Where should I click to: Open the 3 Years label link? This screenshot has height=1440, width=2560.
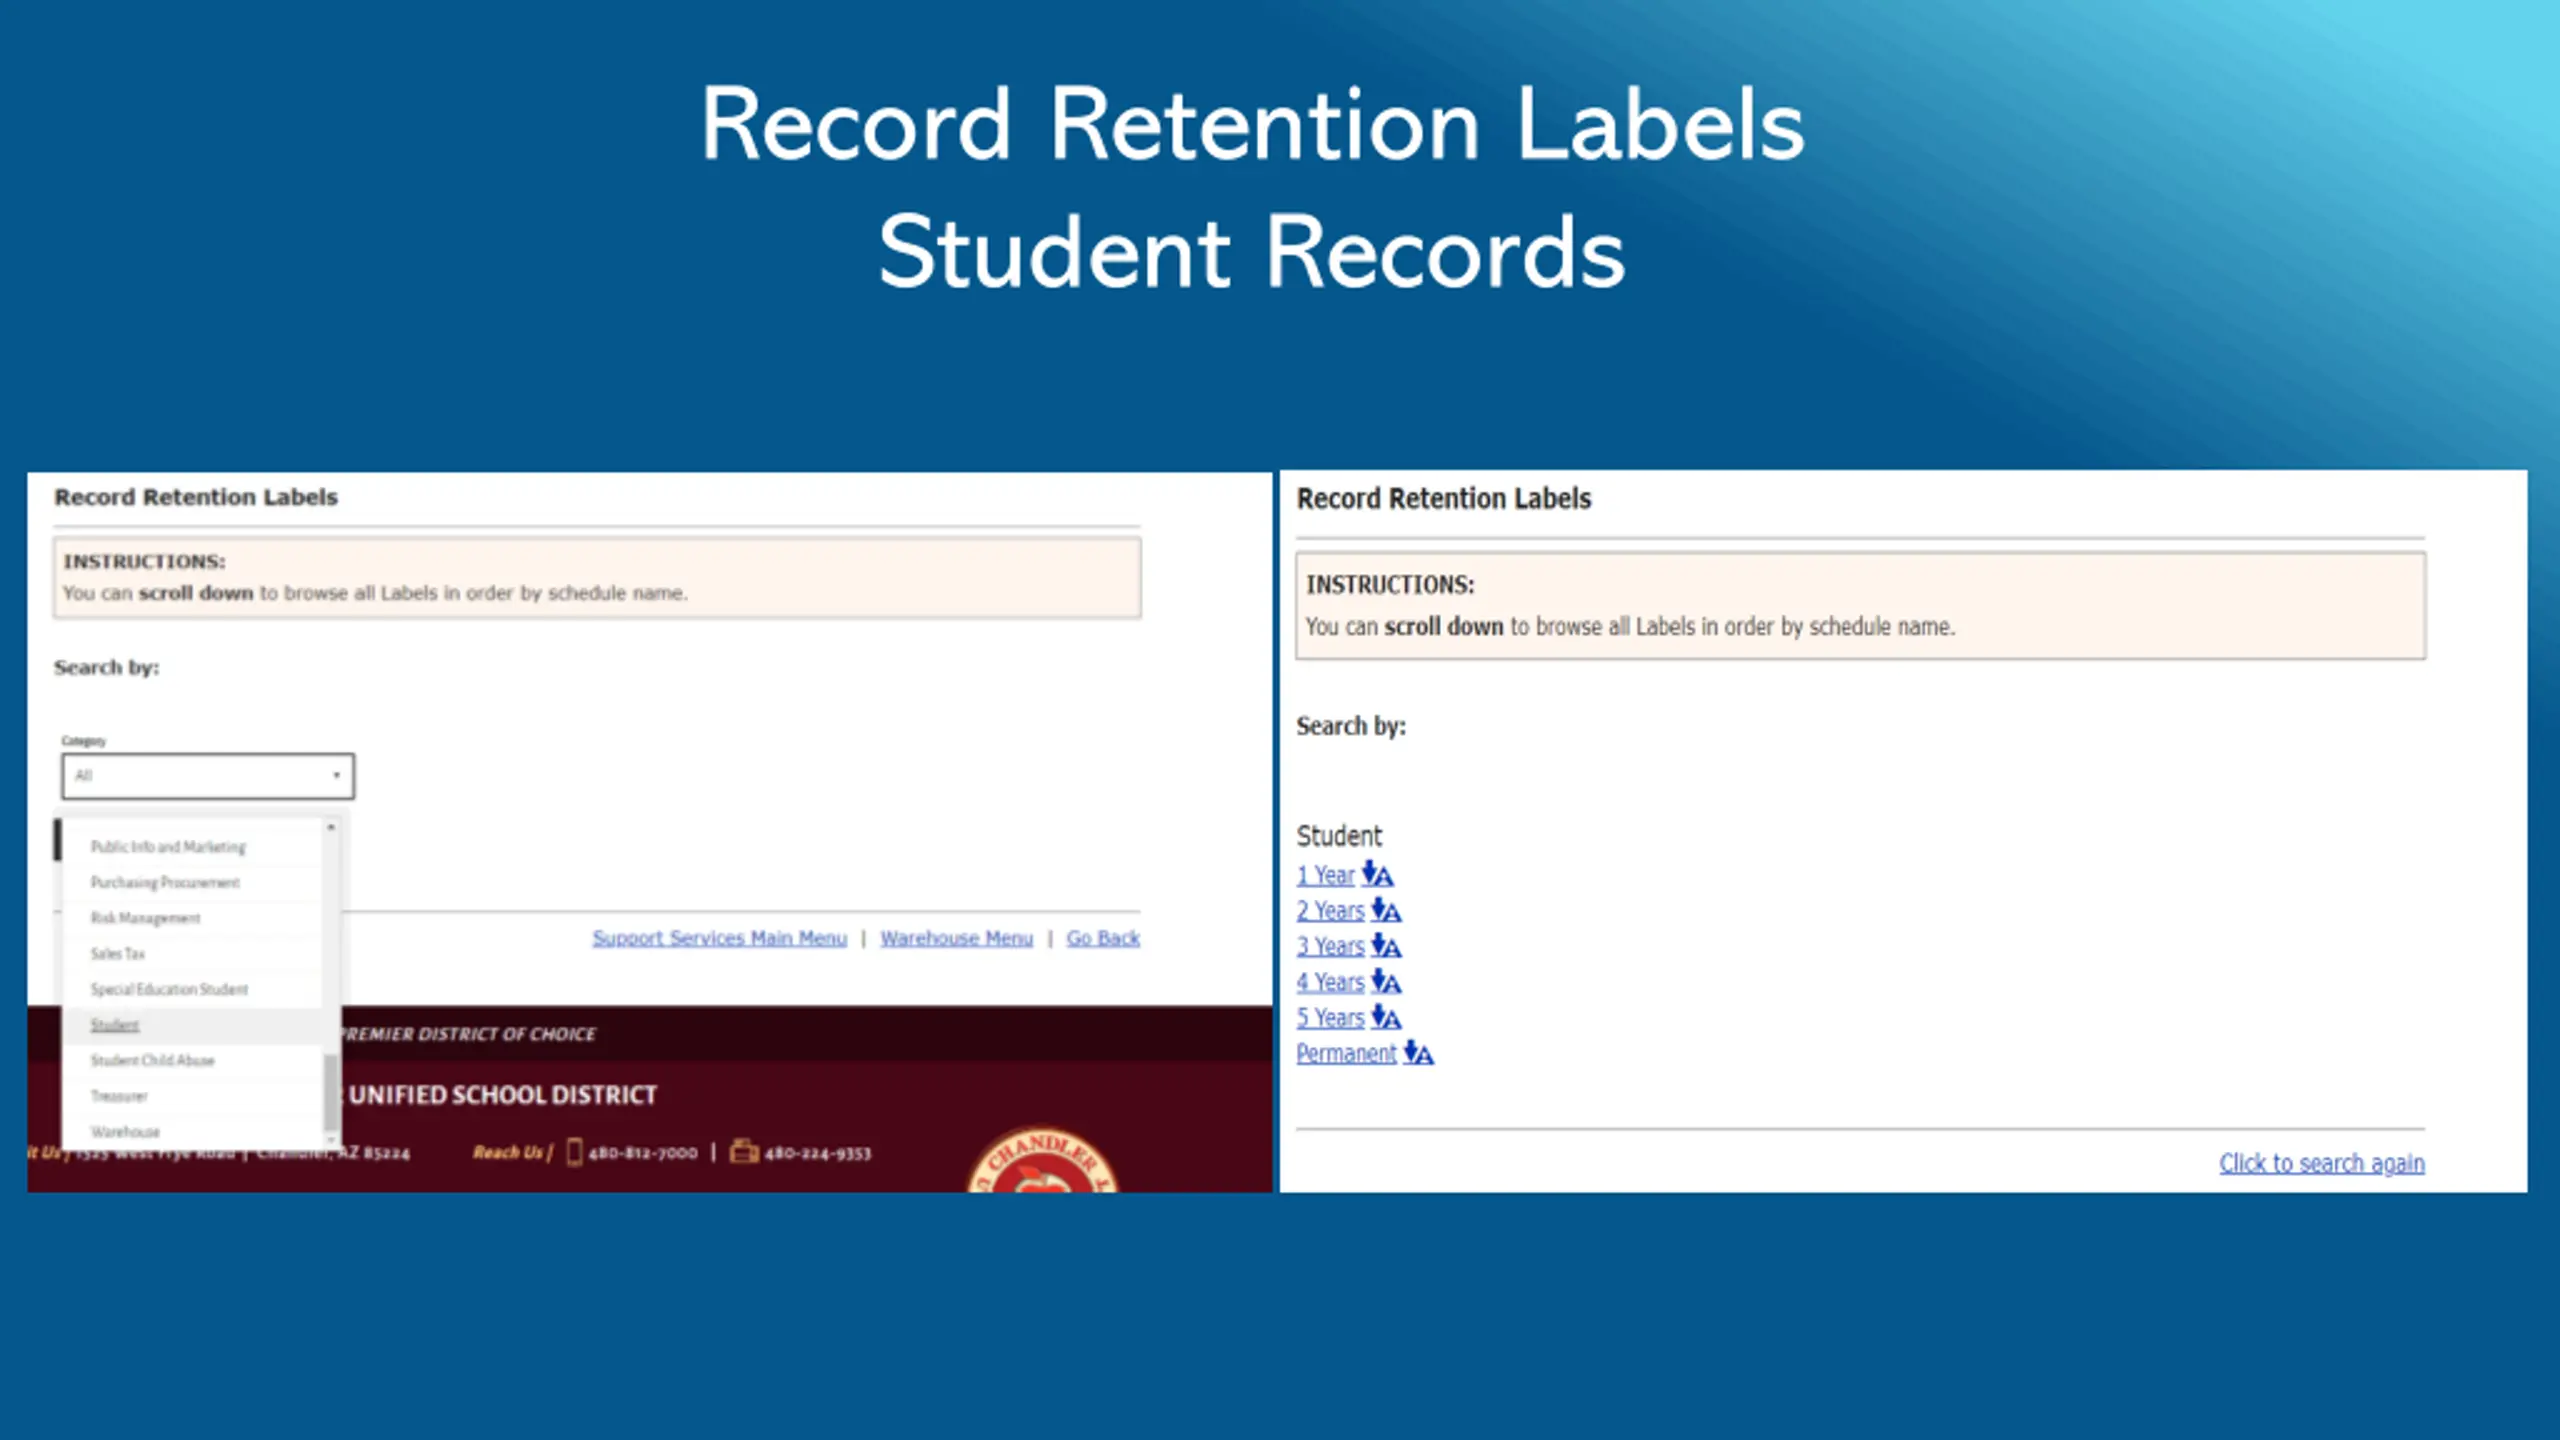click(1330, 946)
